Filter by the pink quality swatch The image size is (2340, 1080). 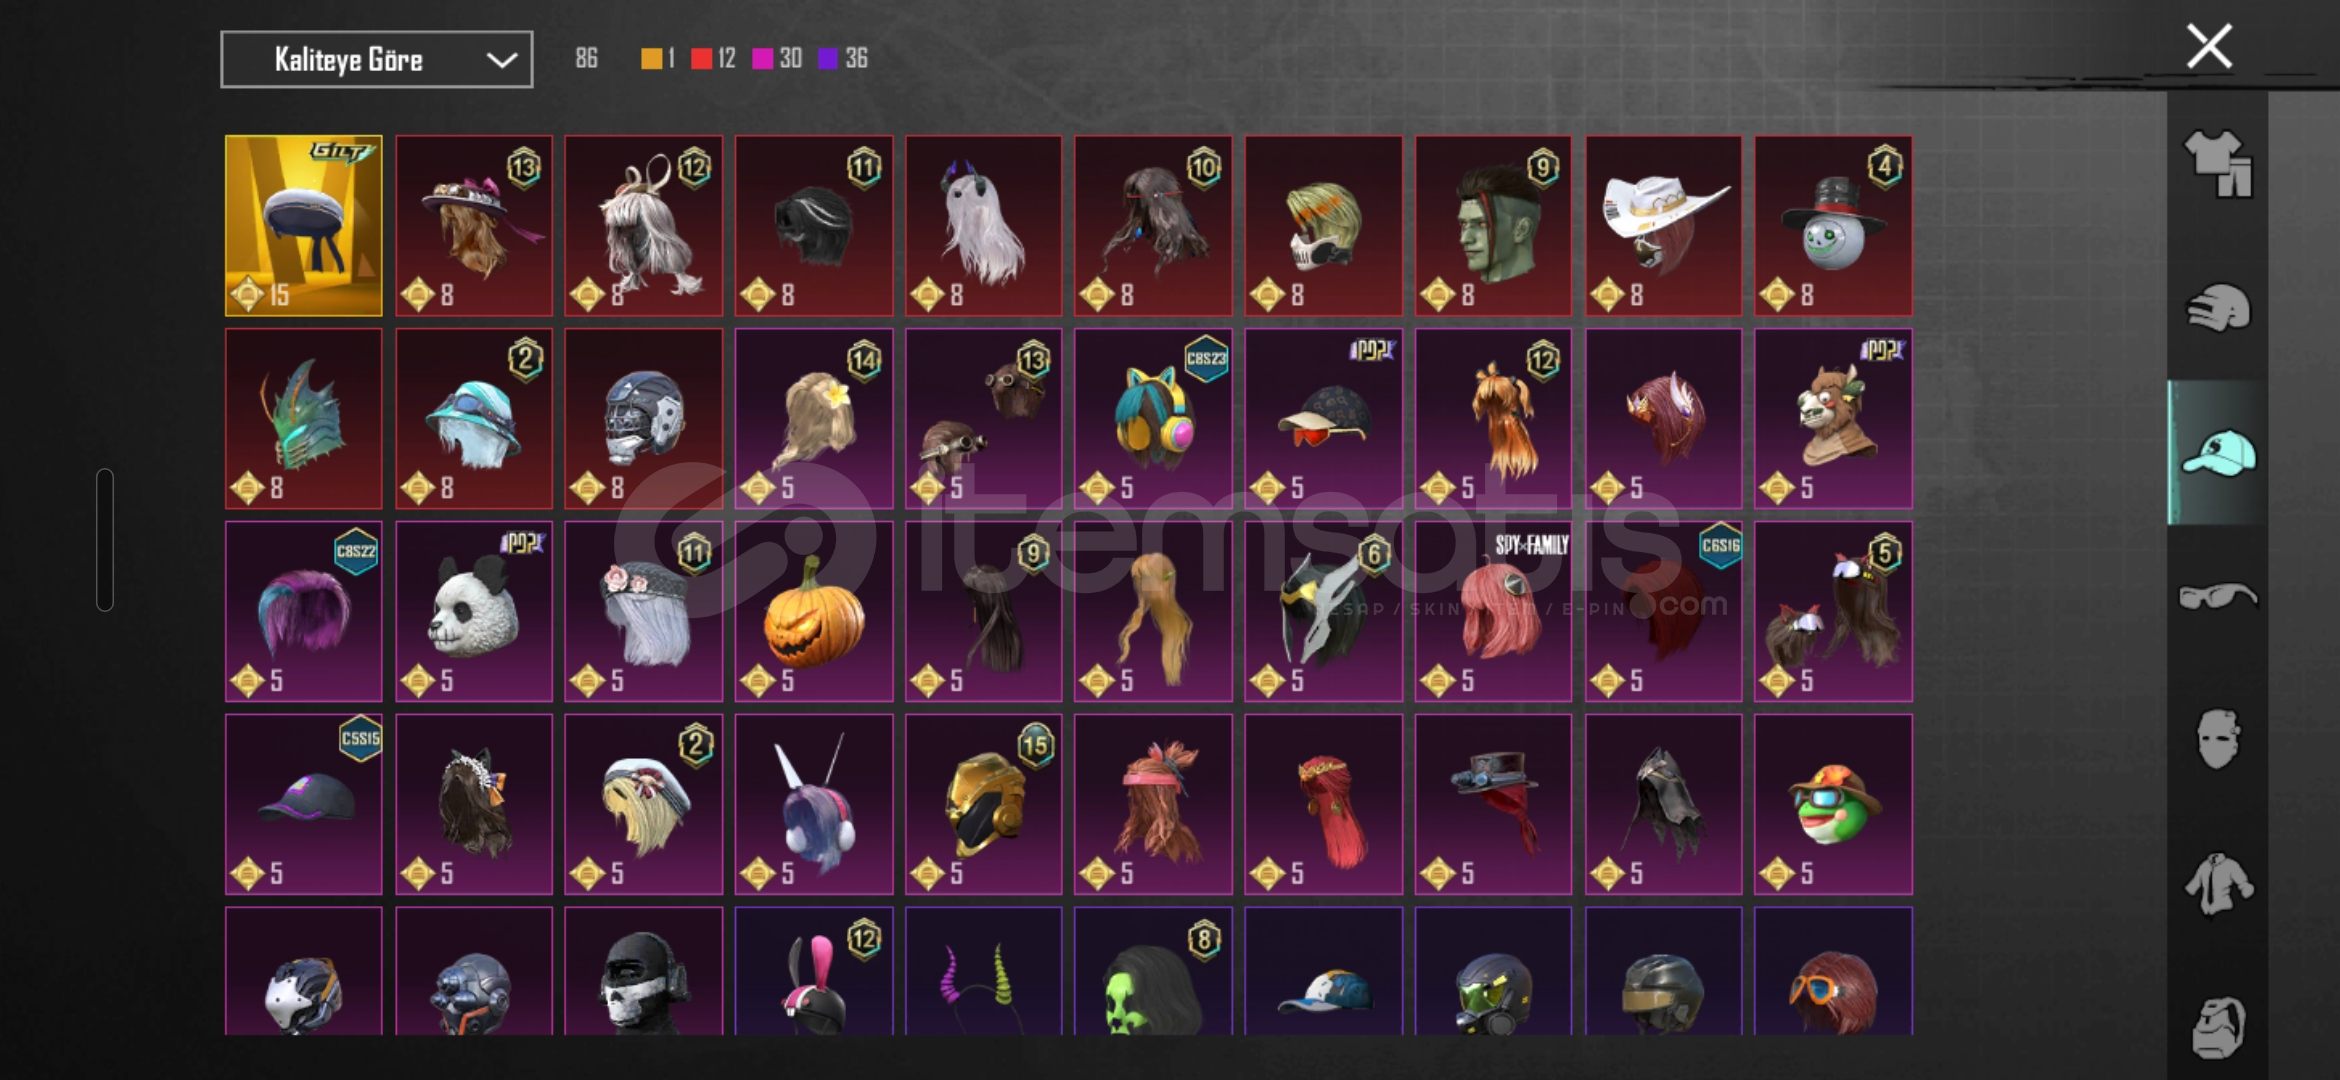point(762,59)
